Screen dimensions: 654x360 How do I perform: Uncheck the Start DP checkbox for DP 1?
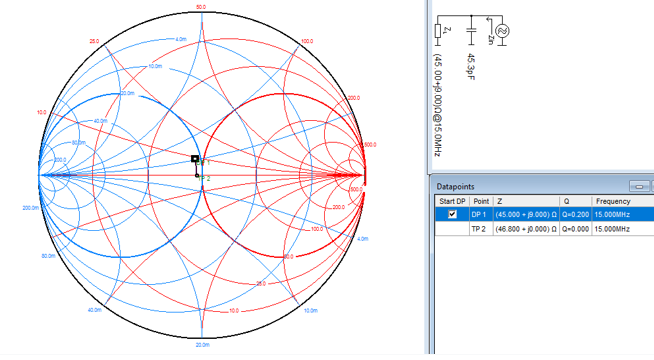pyautogui.click(x=453, y=214)
